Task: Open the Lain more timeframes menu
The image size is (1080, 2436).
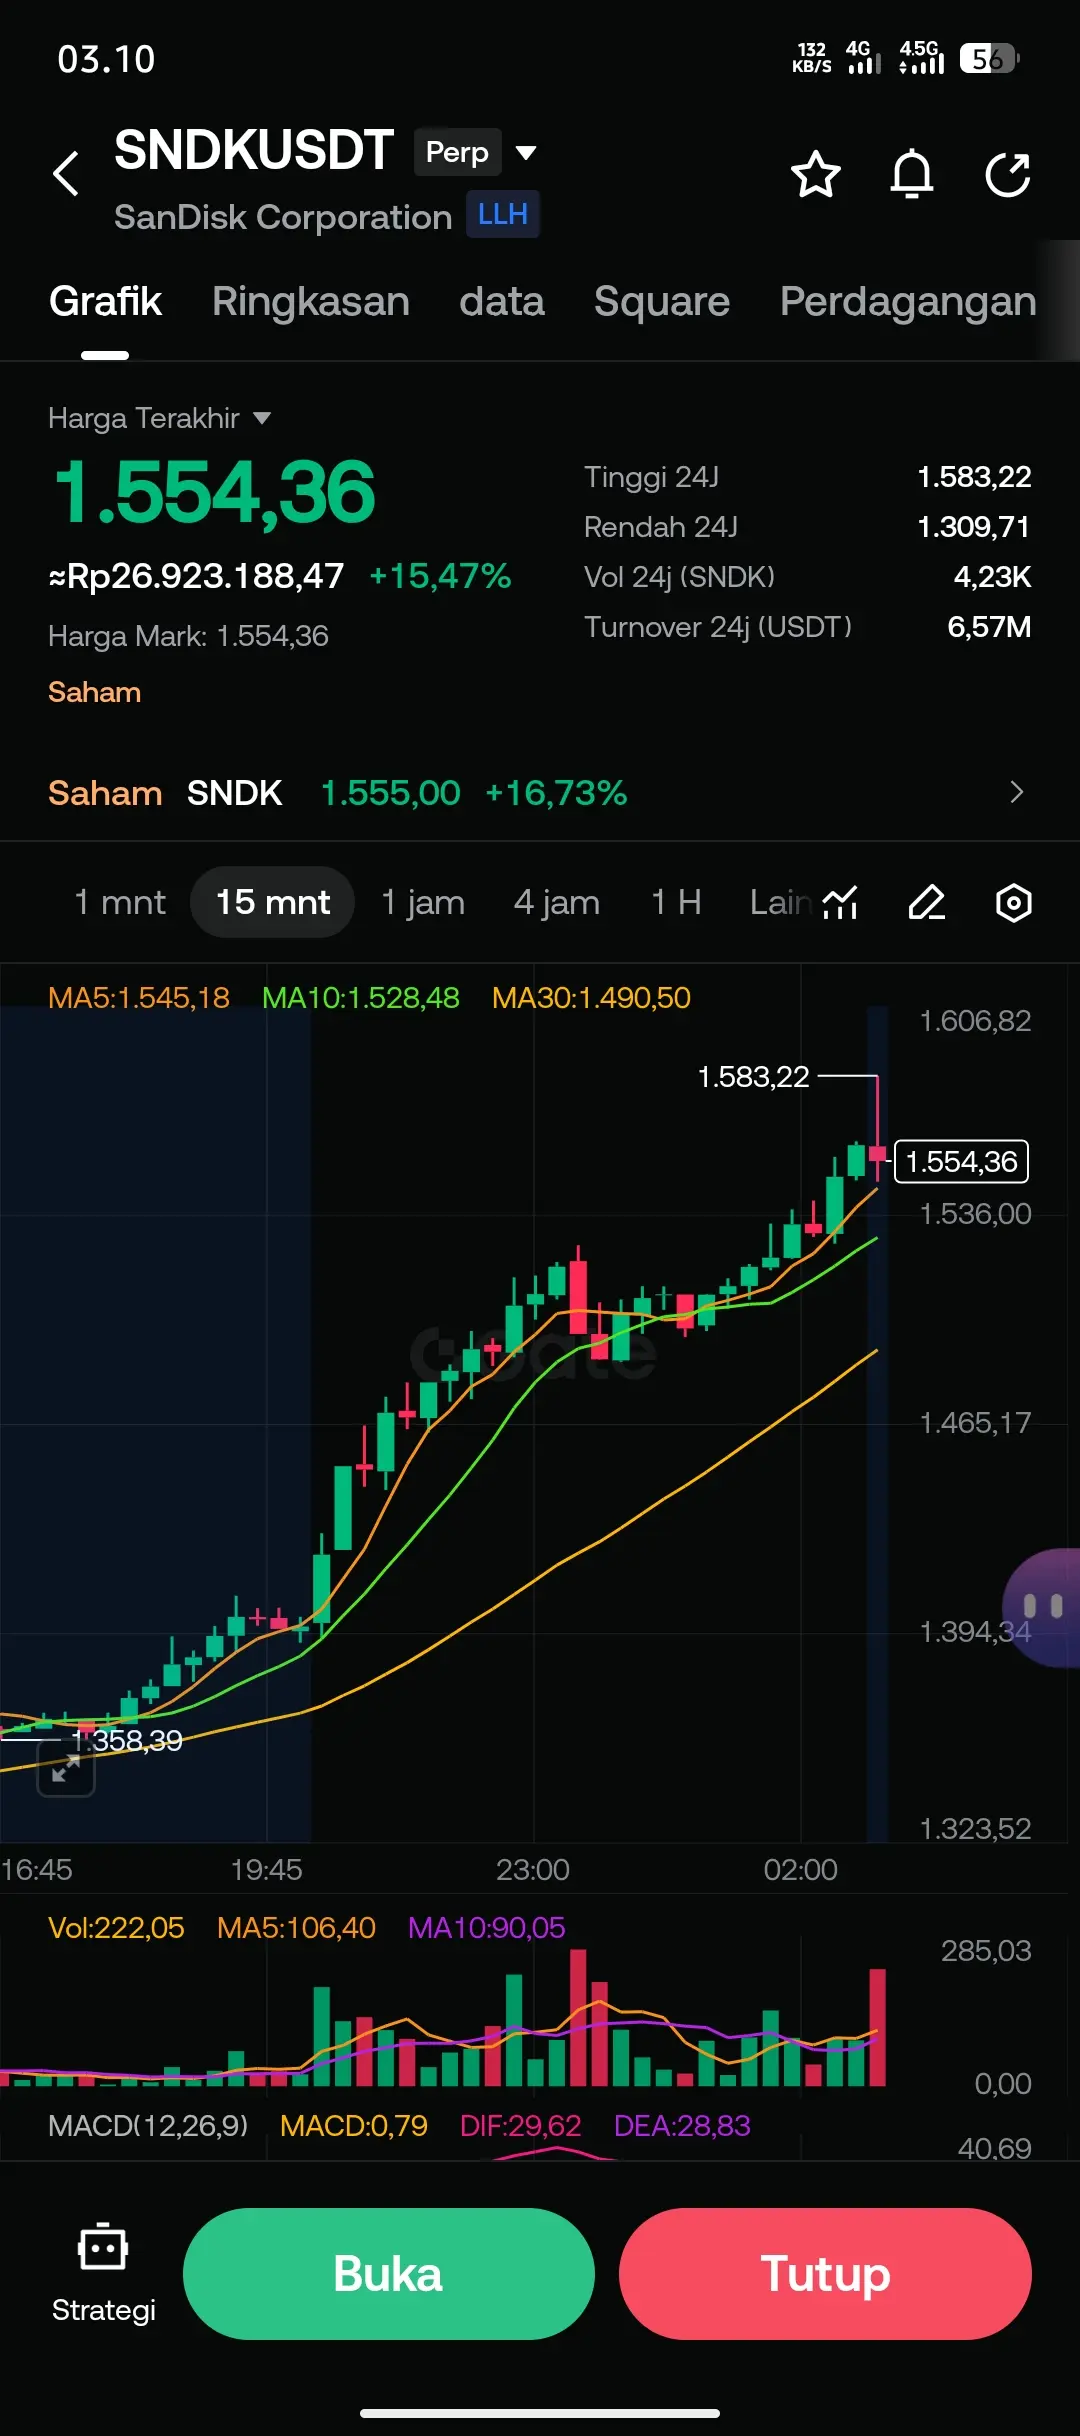Action: click(780, 902)
